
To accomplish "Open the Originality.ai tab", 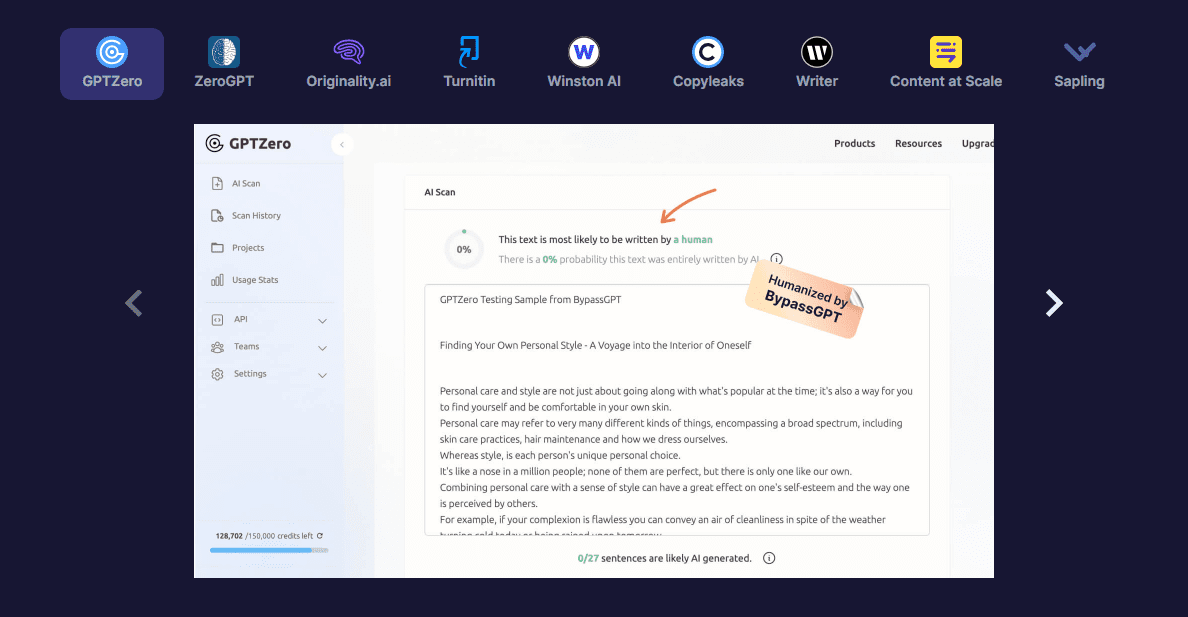I will (x=349, y=64).
